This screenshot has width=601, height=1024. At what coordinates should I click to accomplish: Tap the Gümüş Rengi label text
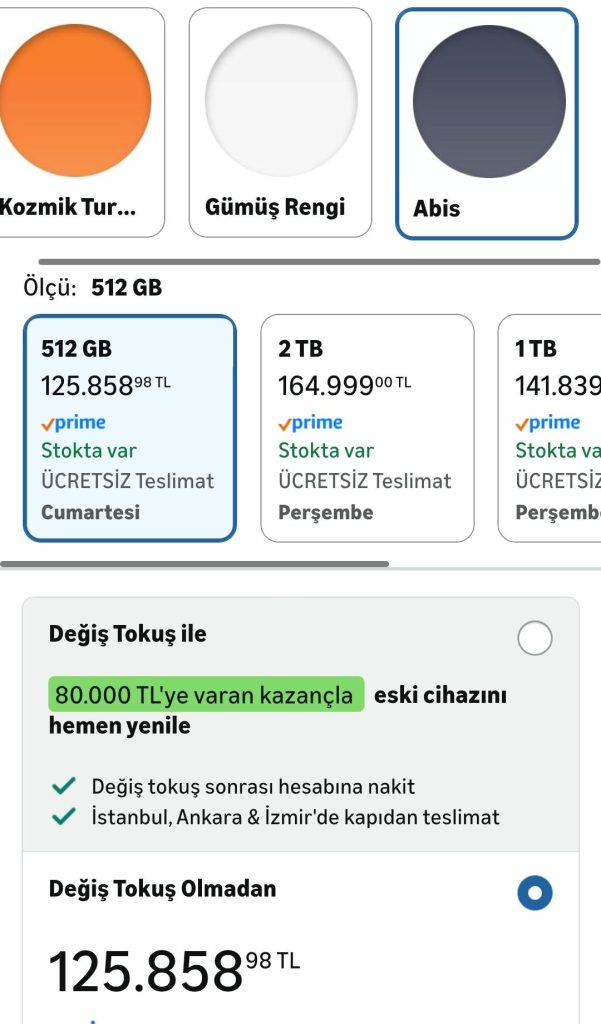pos(275,207)
